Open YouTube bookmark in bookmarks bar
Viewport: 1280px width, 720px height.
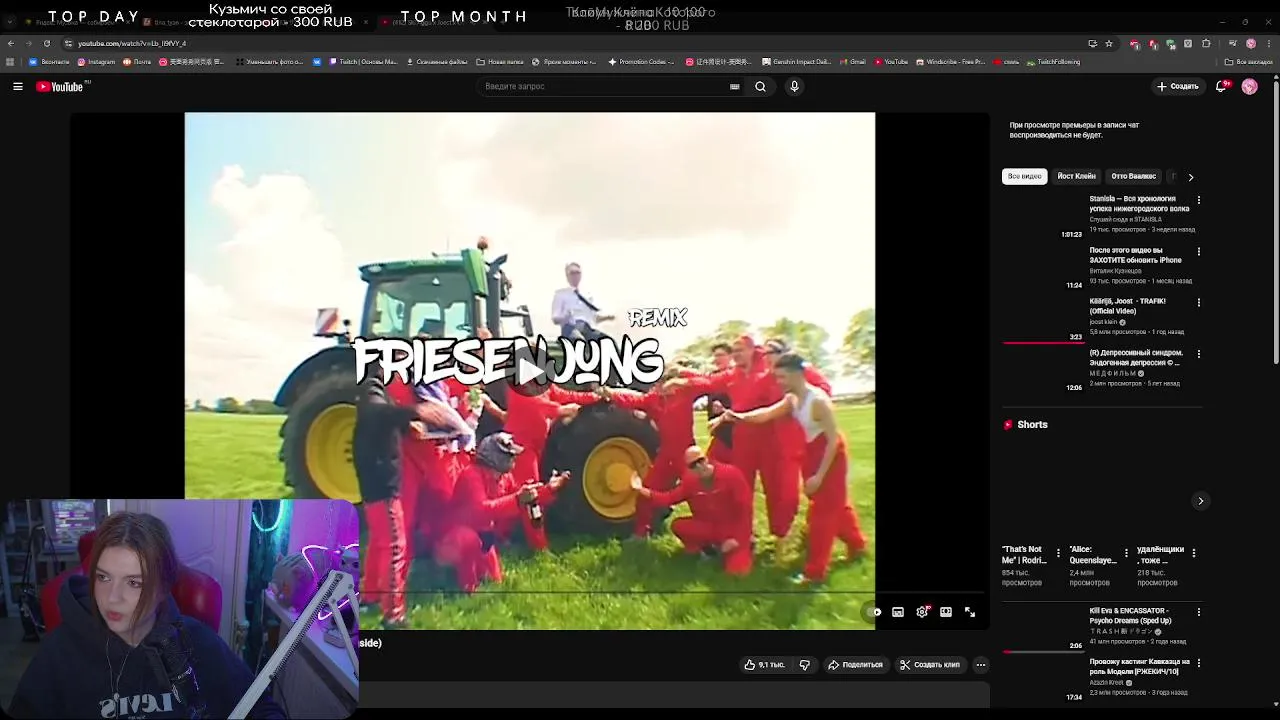pyautogui.click(x=891, y=62)
